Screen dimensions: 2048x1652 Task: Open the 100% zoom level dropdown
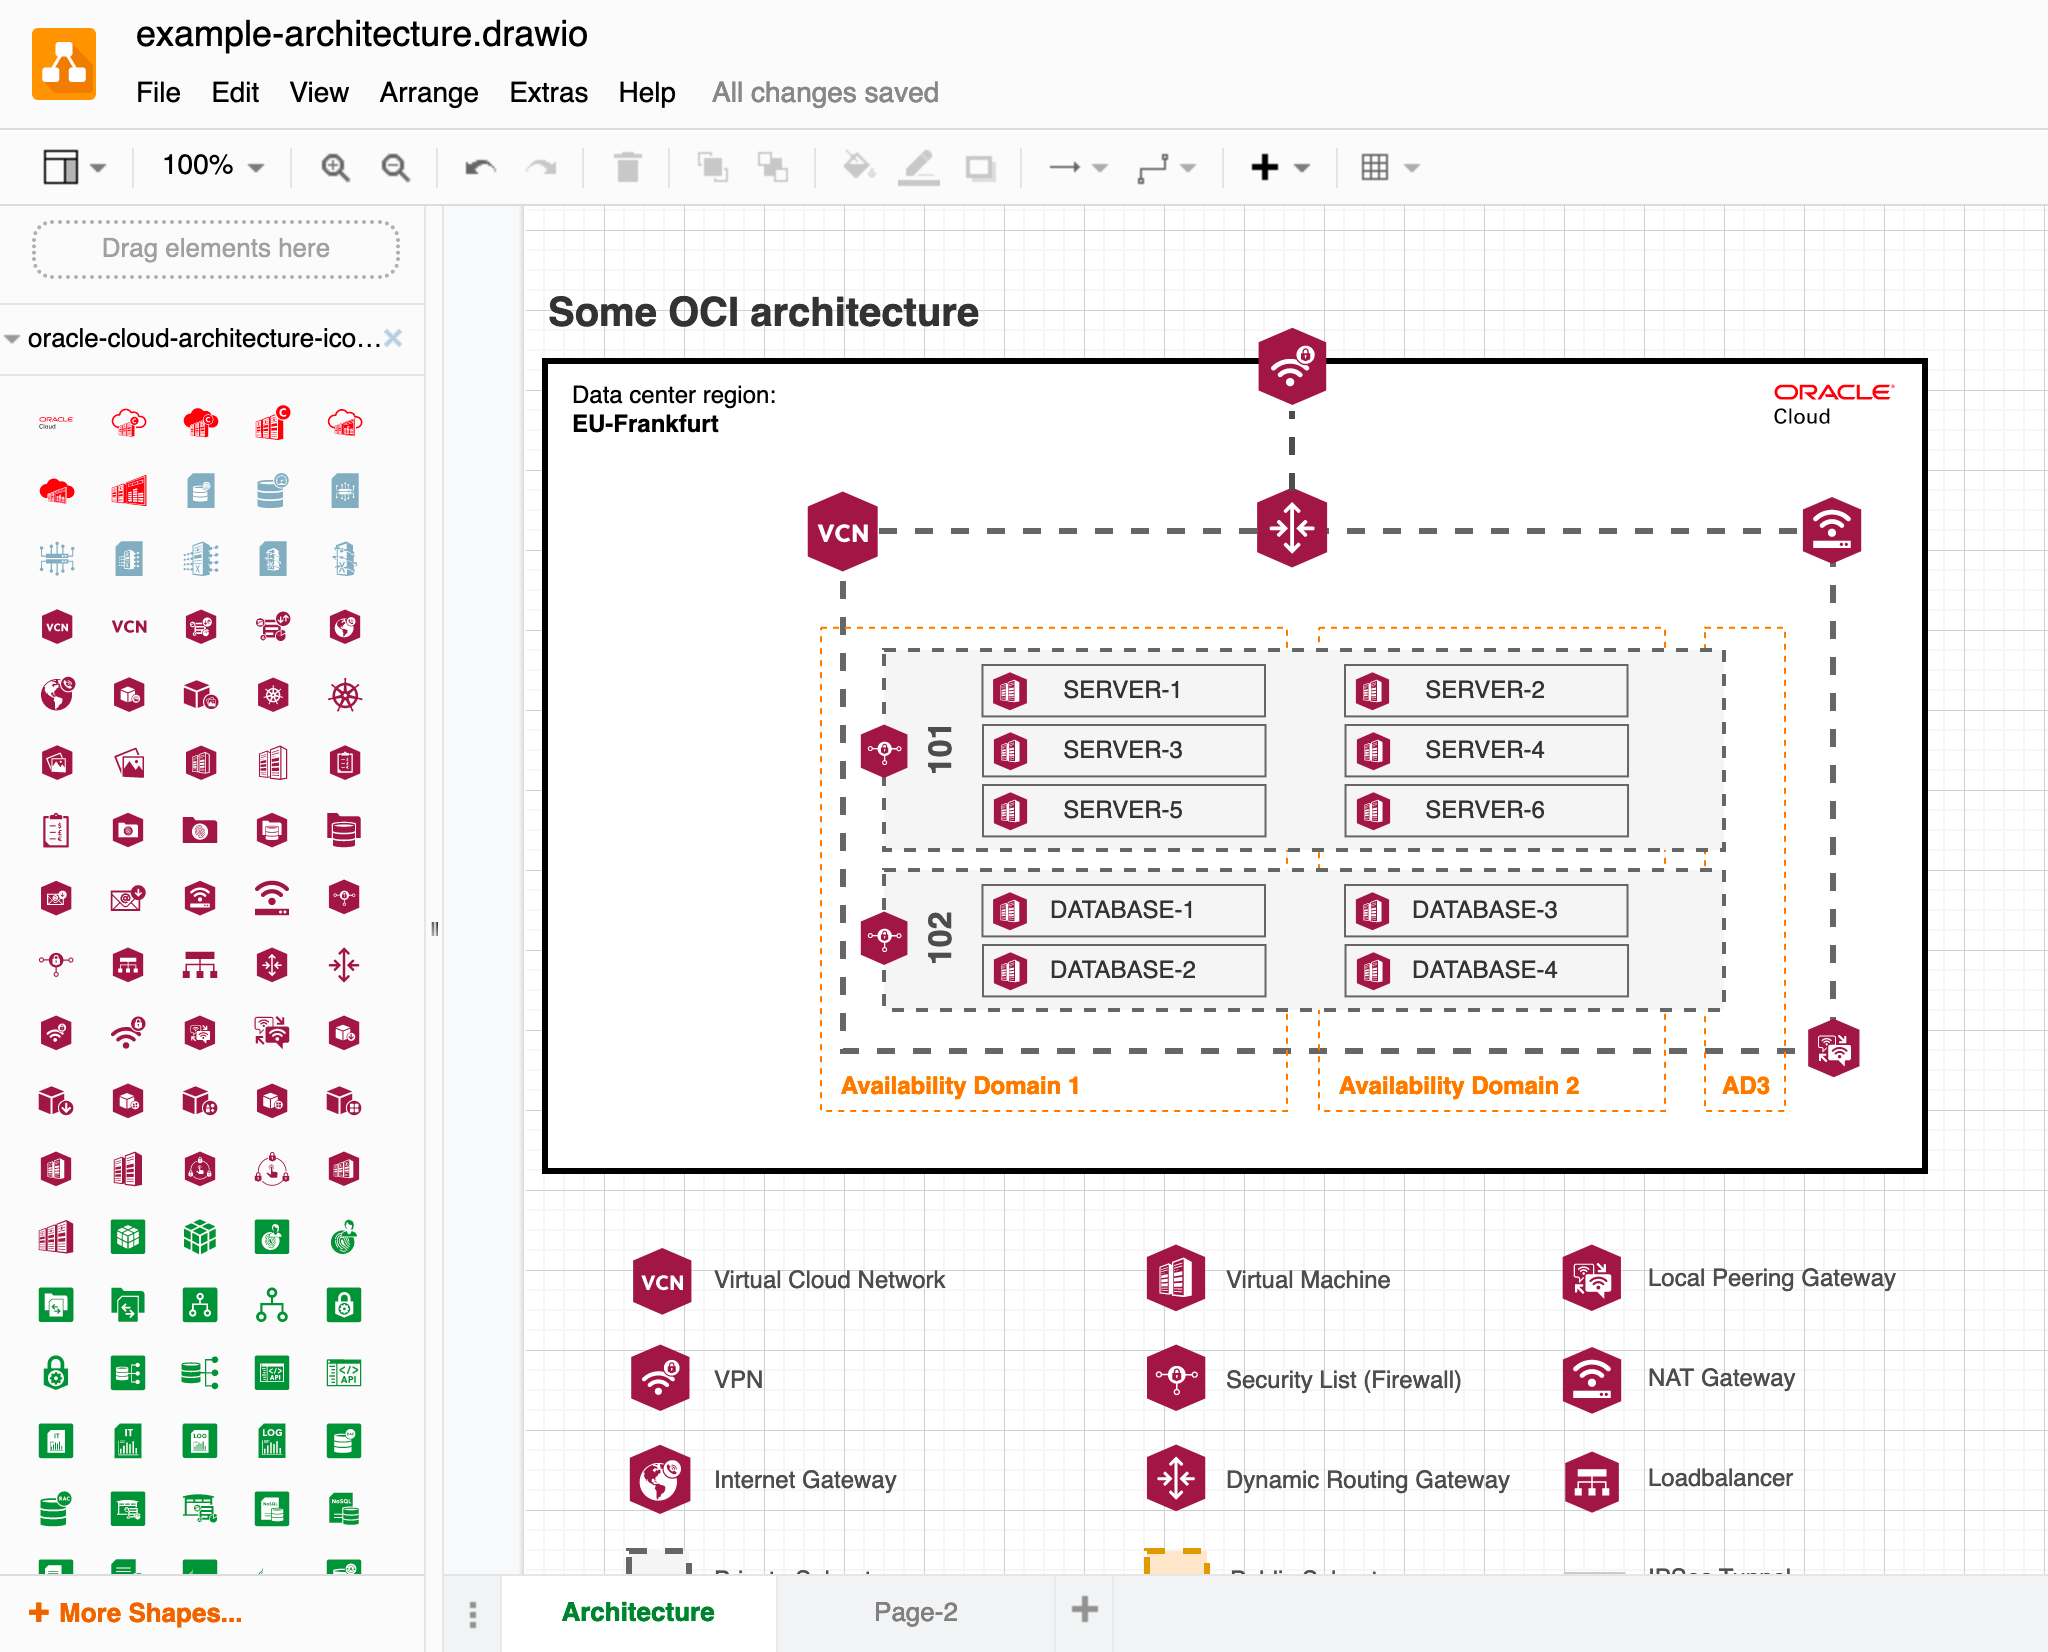tap(213, 166)
